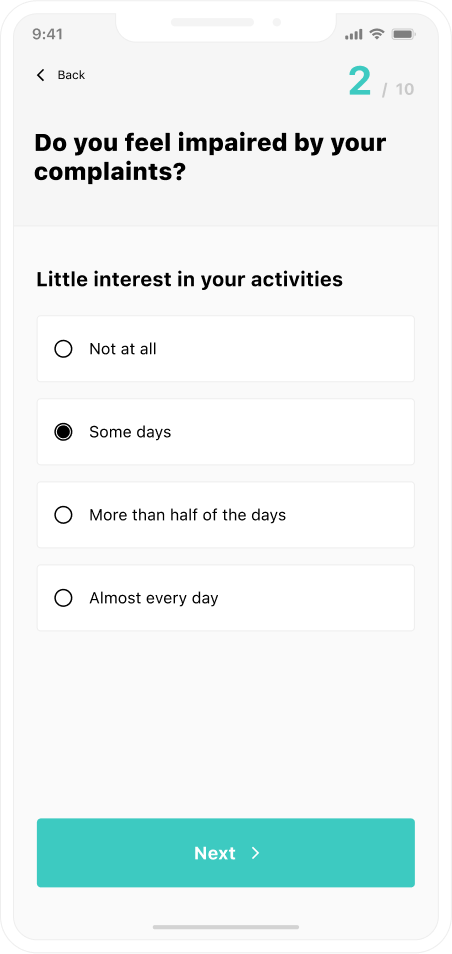
Task: Tap the back arrow chevron icon
Action: (41, 75)
